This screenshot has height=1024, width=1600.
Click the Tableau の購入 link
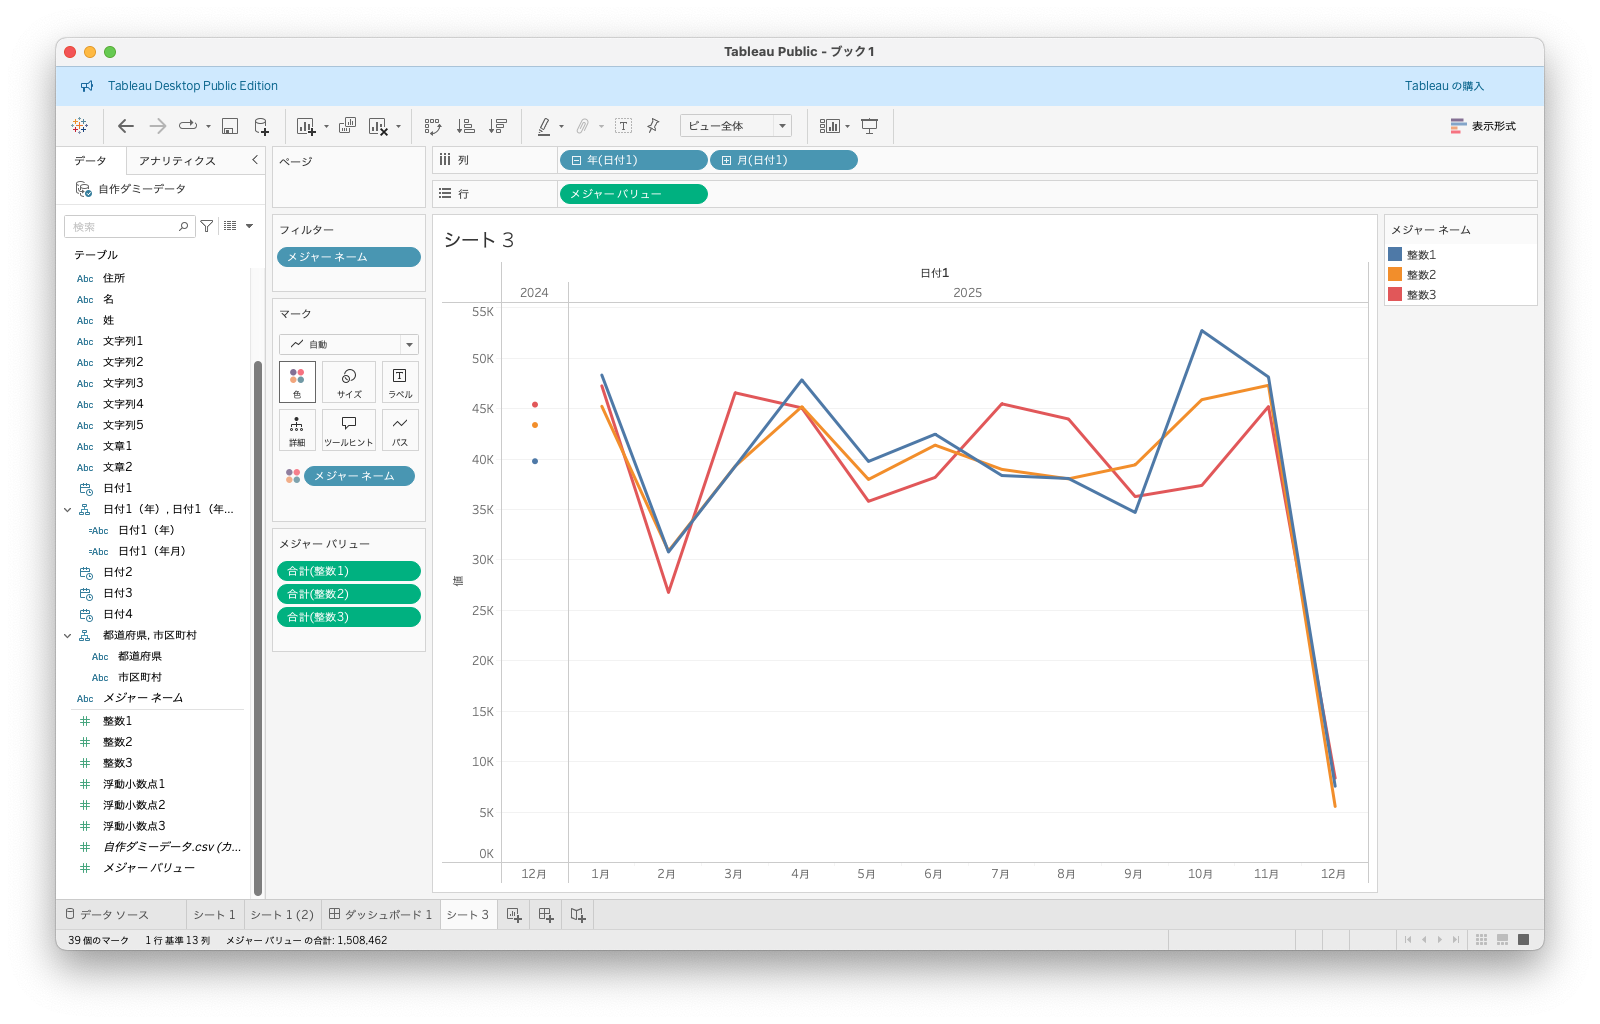tap(1443, 86)
